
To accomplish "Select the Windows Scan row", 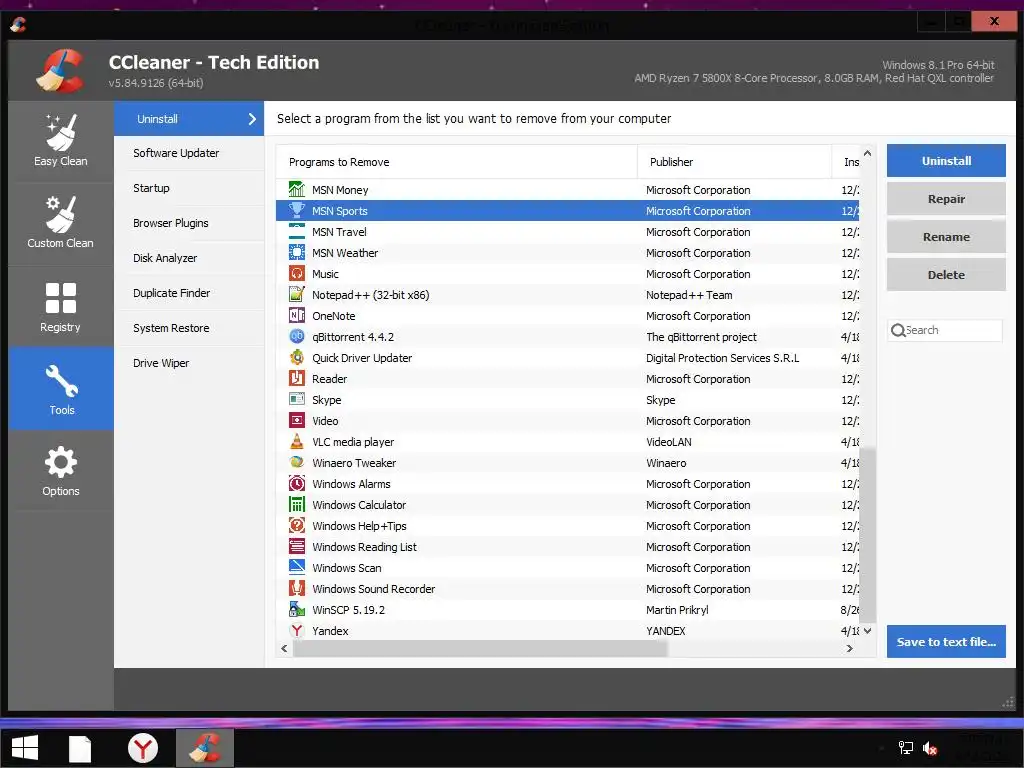I will pyautogui.click(x=568, y=568).
